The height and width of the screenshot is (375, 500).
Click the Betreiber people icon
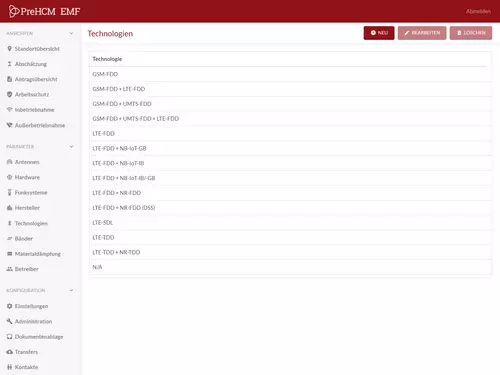[x=9, y=269]
